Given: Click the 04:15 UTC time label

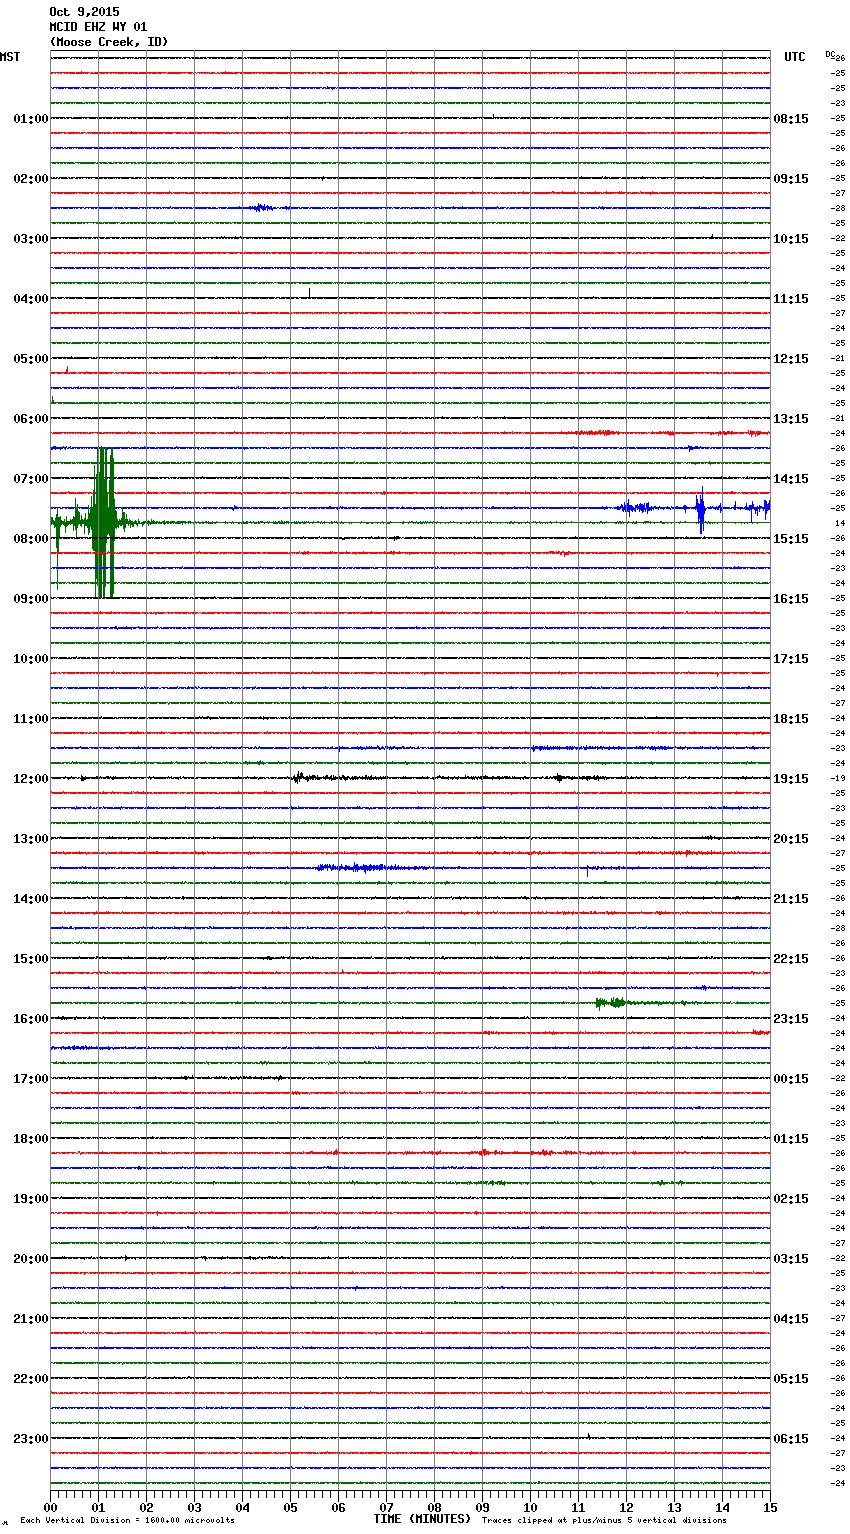Looking at the screenshot, I should [791, 1319].
